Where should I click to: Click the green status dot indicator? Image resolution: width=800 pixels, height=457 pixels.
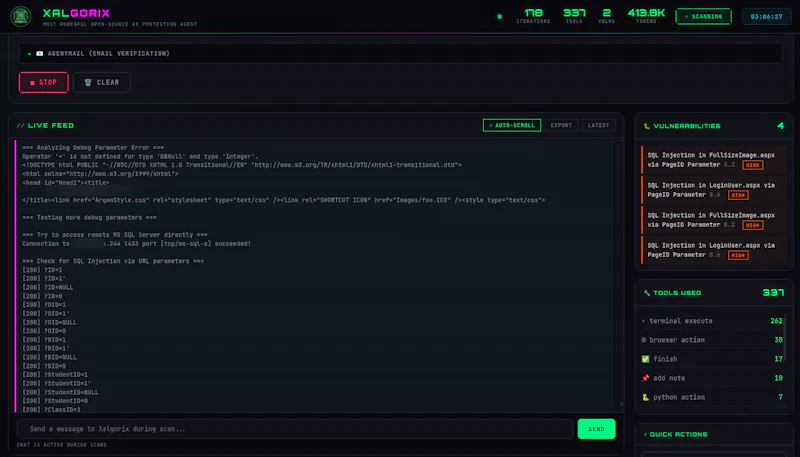coord(499,16)
